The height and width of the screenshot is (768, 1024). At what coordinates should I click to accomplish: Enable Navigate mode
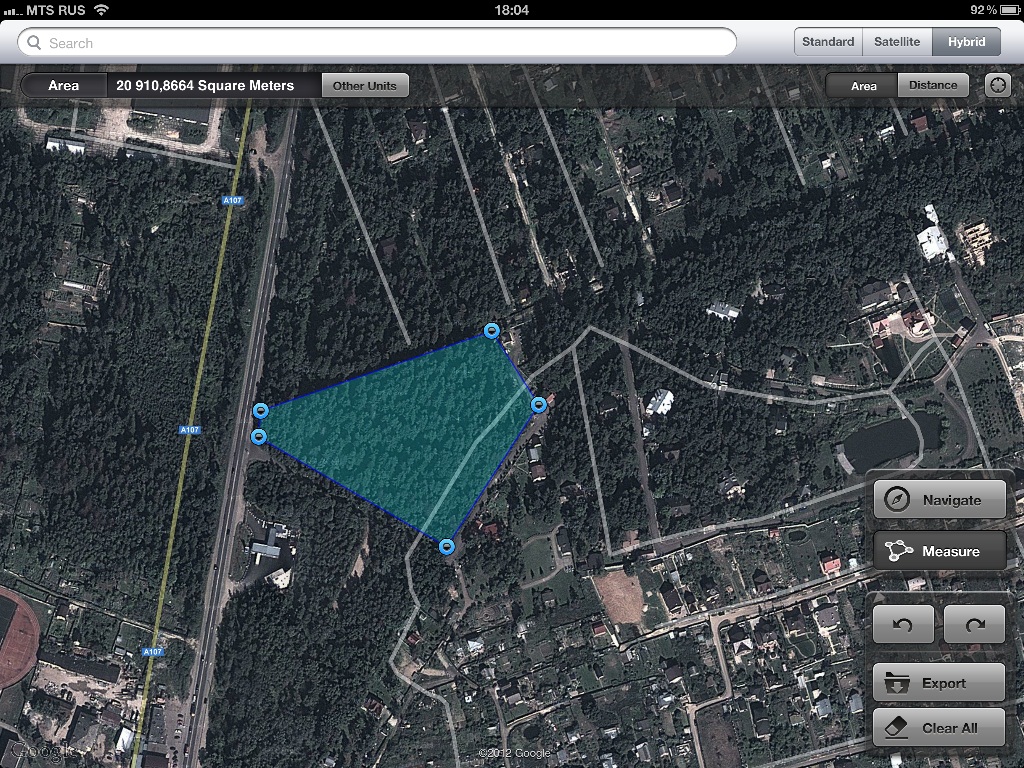(x=939, y=500)
